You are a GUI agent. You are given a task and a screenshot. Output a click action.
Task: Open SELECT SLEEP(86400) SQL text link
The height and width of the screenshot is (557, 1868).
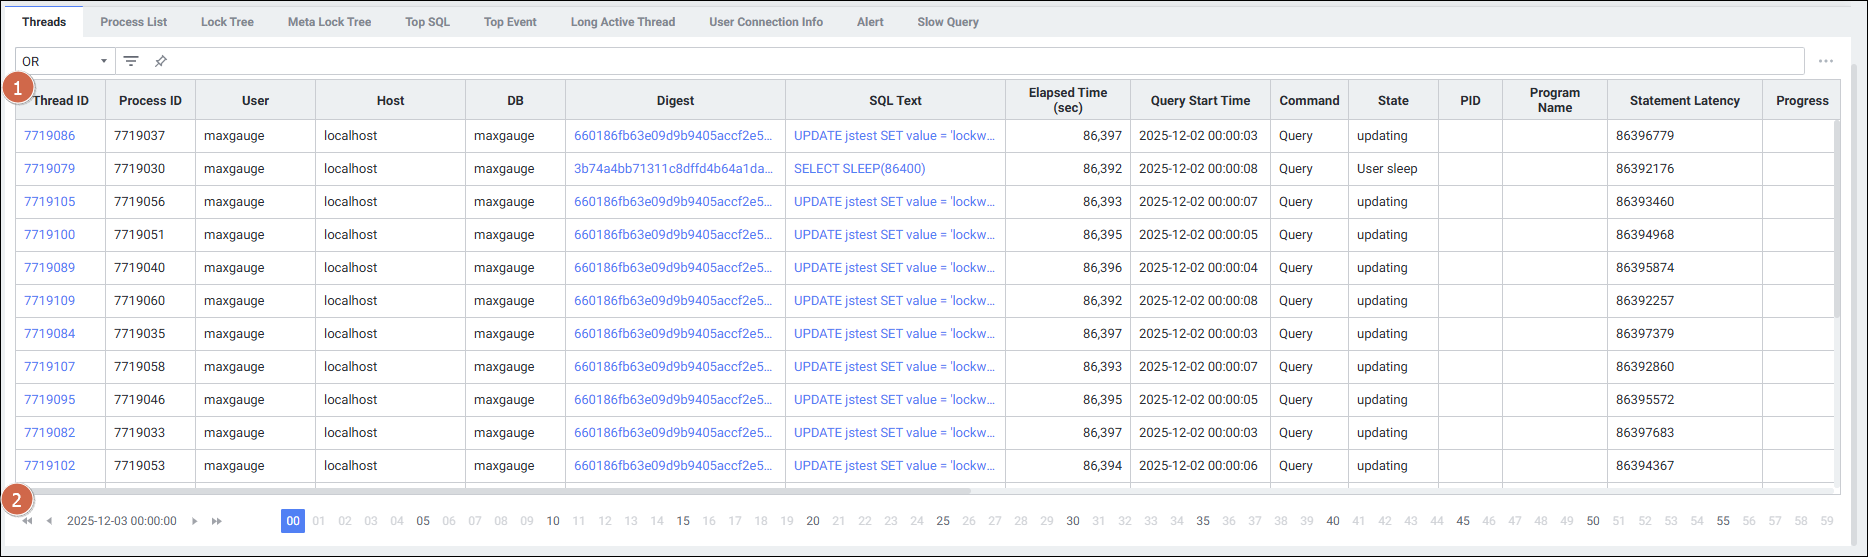coord(859,169)
